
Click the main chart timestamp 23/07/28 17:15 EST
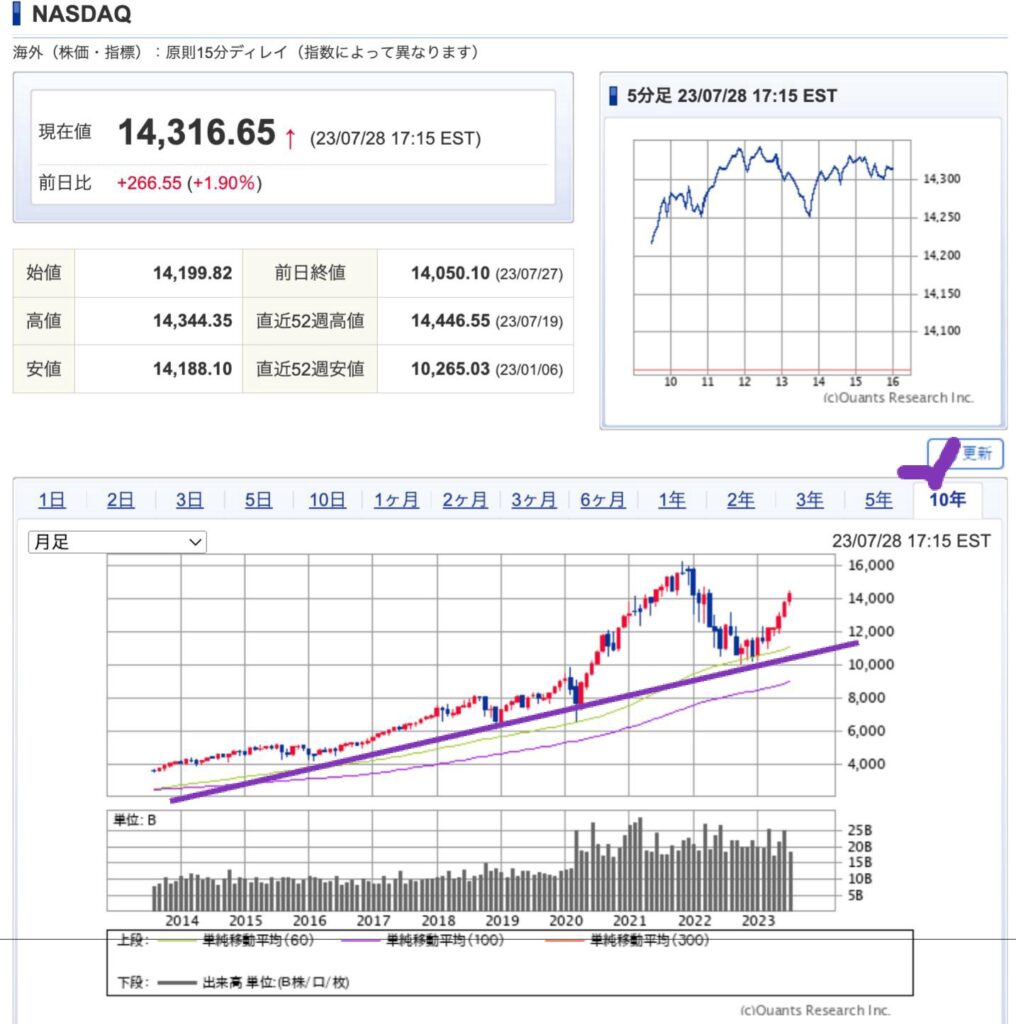point(911,541)
